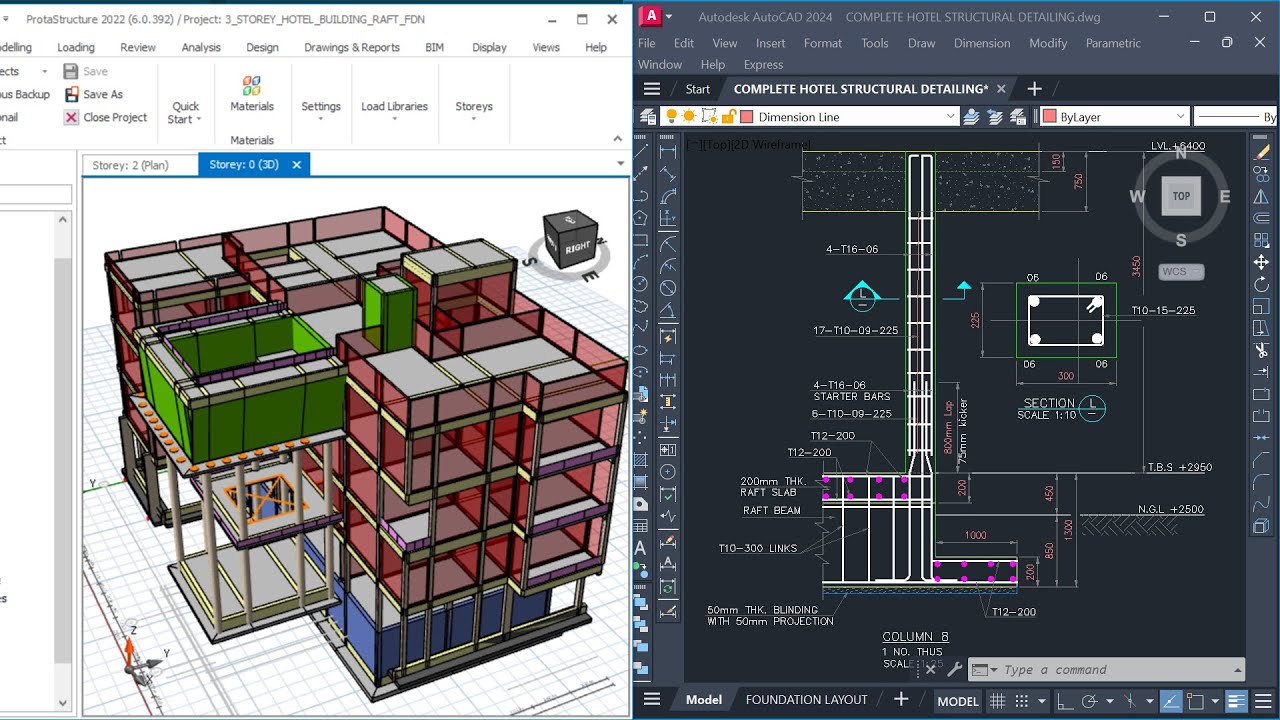Select the Aligned dimension tool
The height and width of the screenshot is (720, 1280).
click(x=667, y=173)
